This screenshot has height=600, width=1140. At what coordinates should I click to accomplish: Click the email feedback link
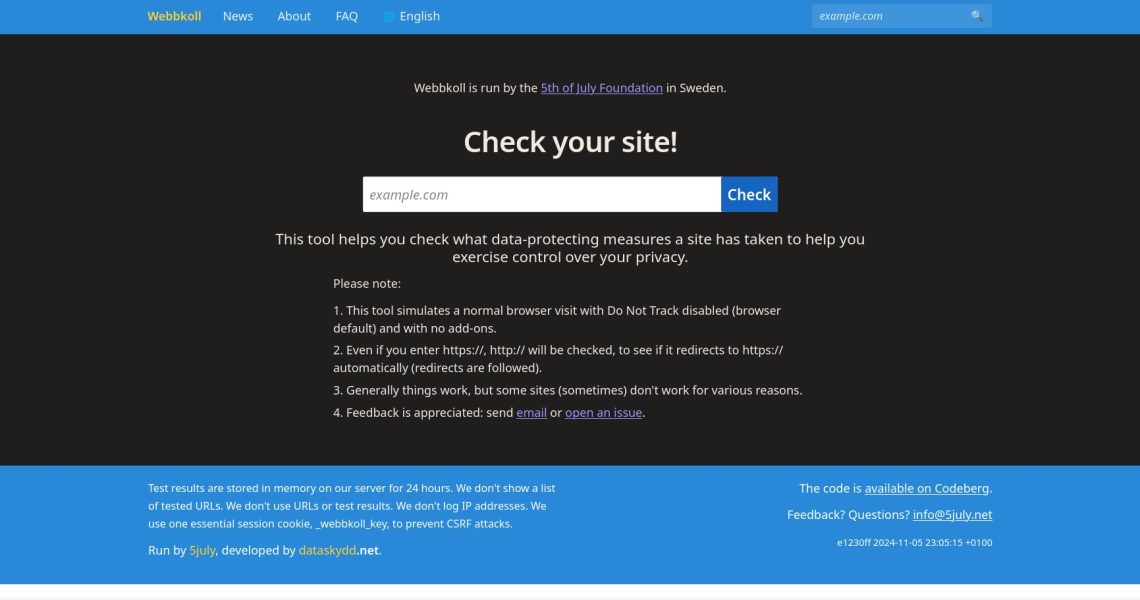coord(531,413)
